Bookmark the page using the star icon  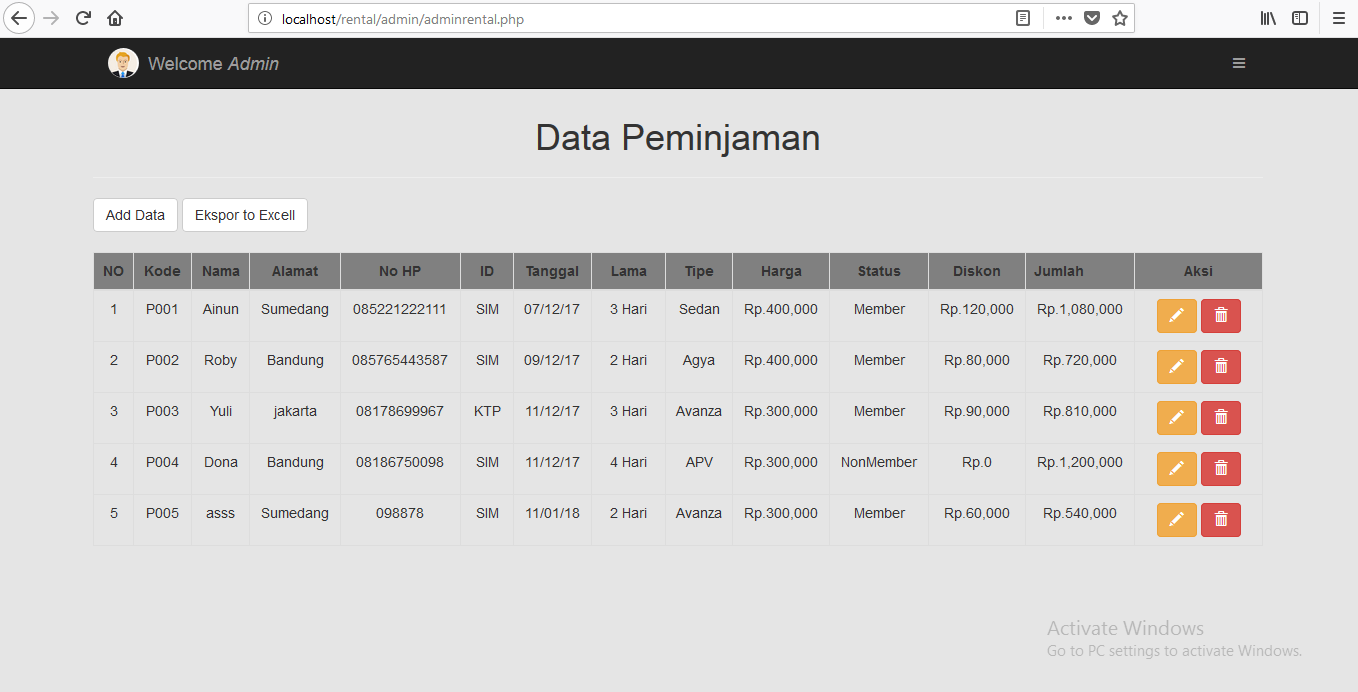(x=1120, y=18)
